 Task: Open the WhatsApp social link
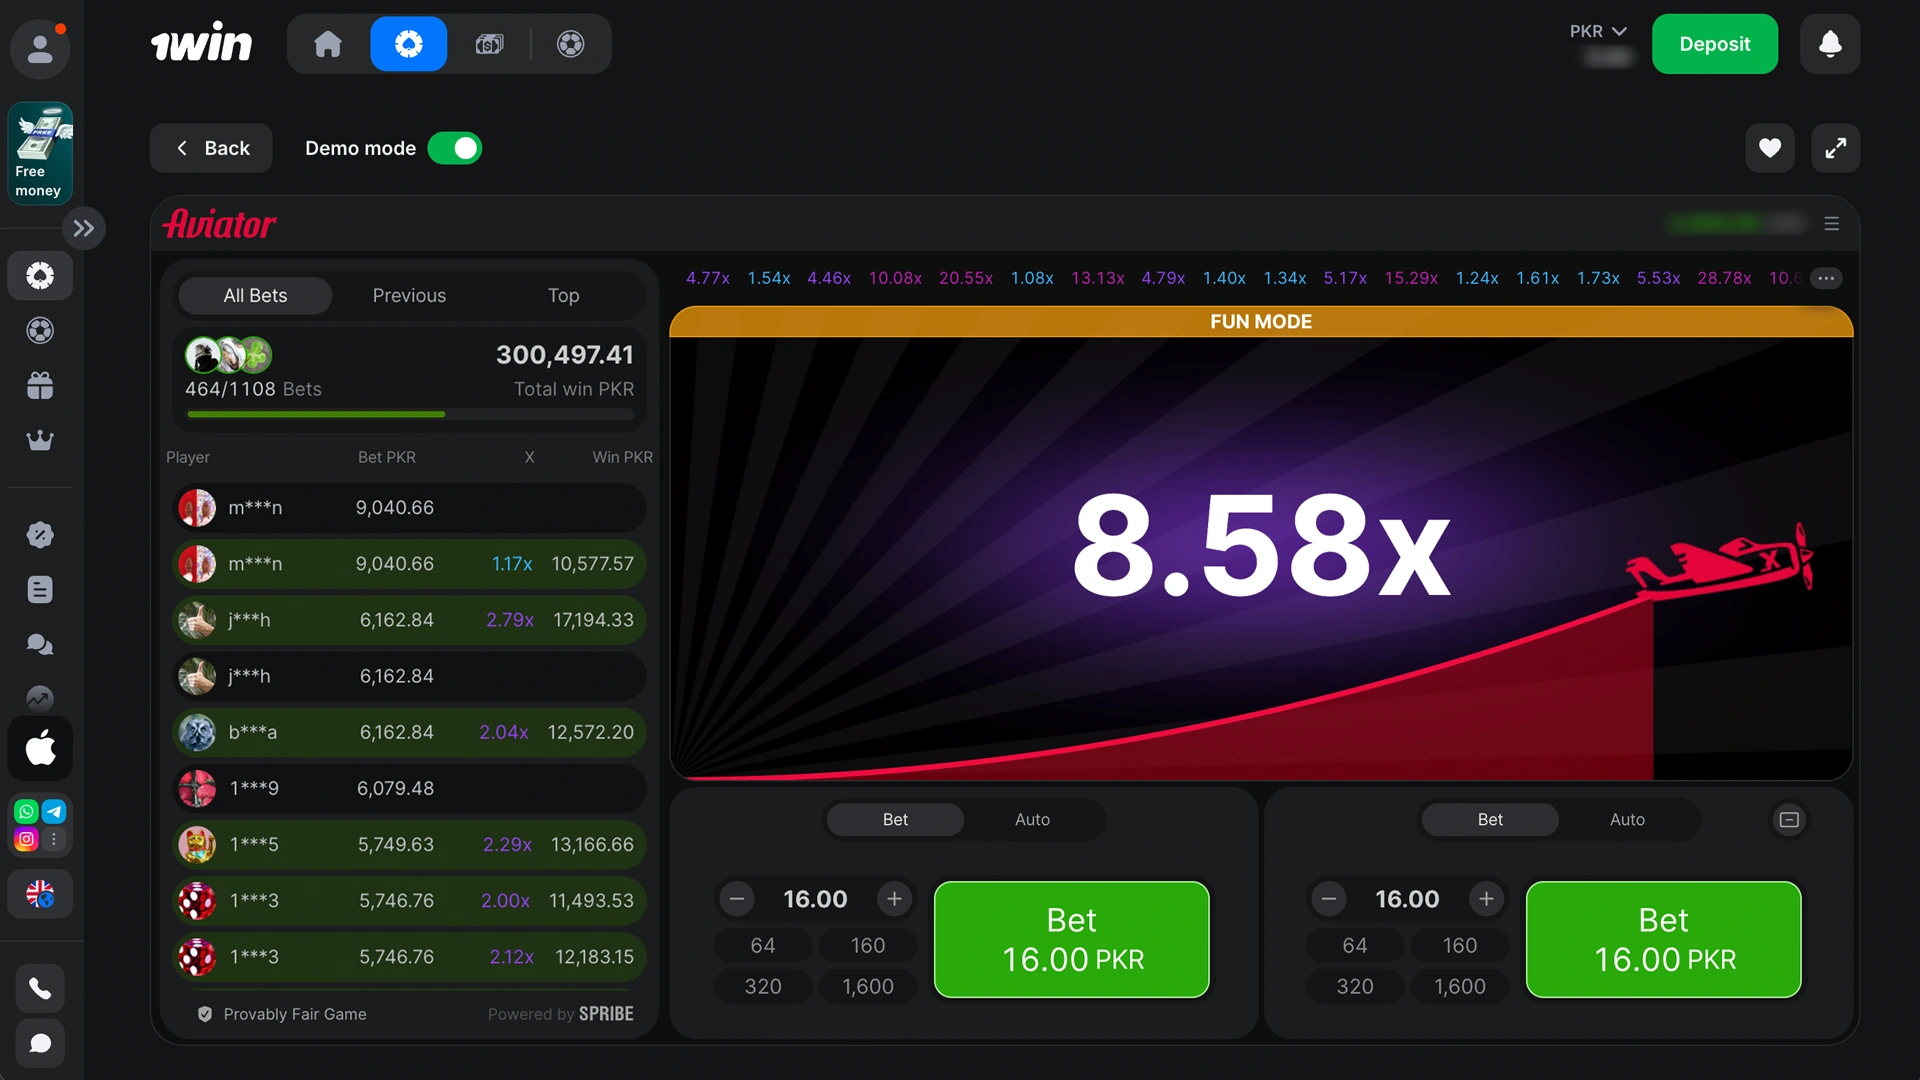click(x=27, y=812)
